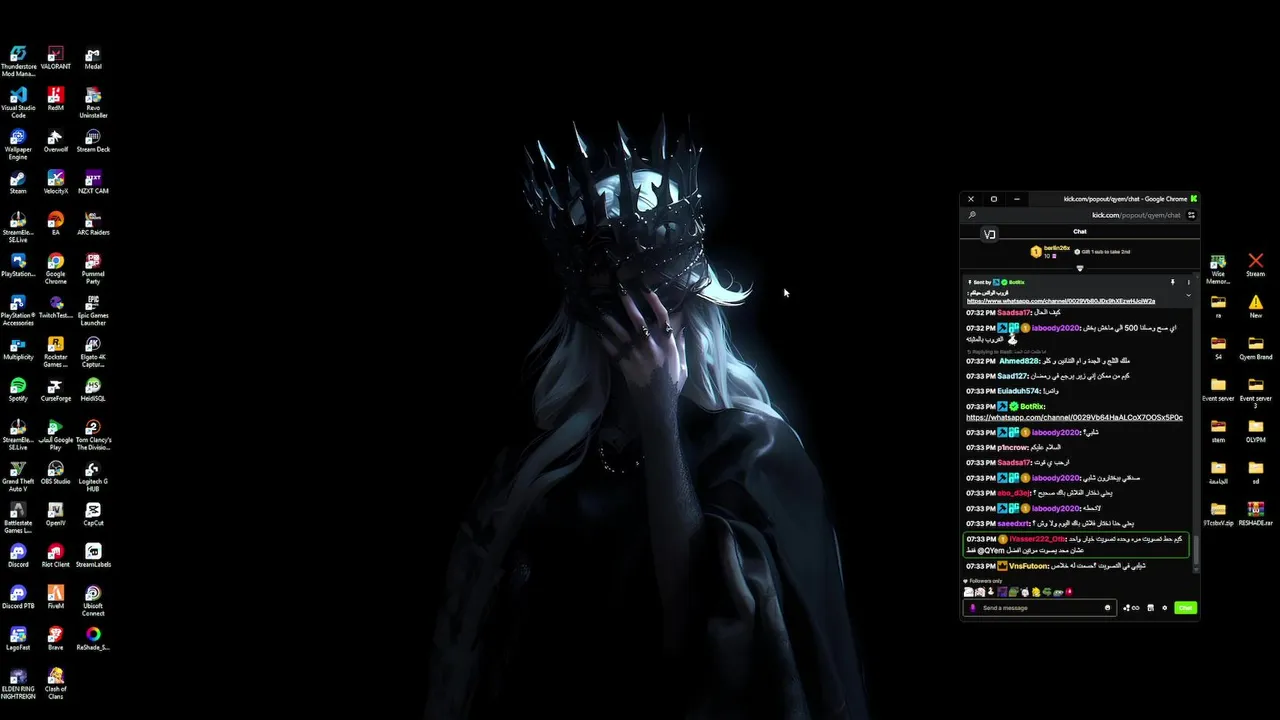The width and height of the screenshot is (1280, 720).
Task: Select the Google Chrome desktop icon
Action: pos(55,268)
